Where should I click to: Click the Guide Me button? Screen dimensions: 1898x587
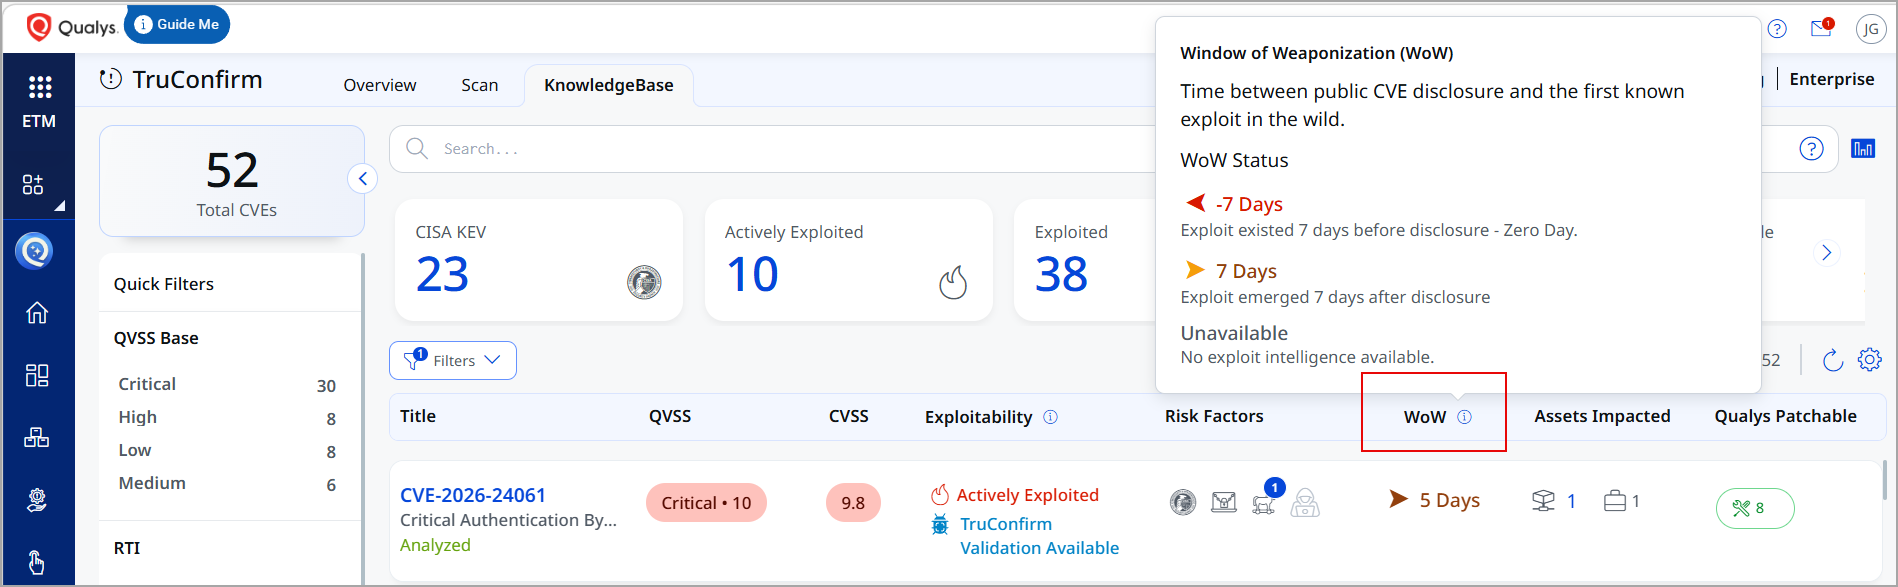177,25
